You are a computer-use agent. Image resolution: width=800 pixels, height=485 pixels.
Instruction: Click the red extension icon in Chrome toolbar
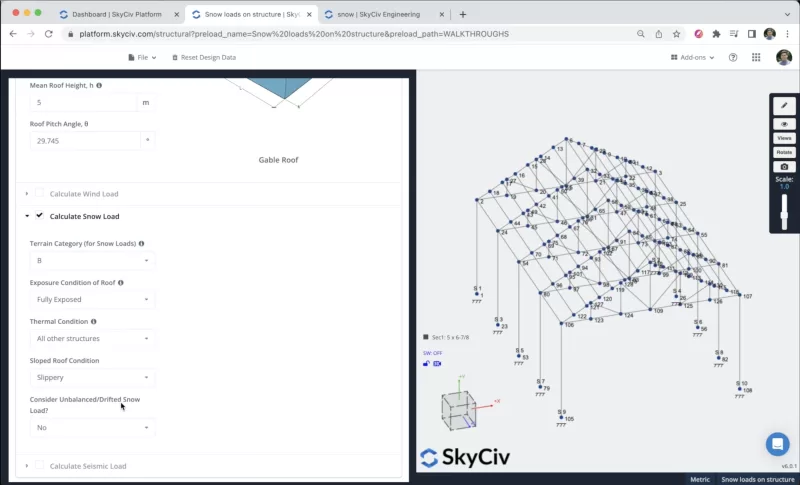coord(698,34)
